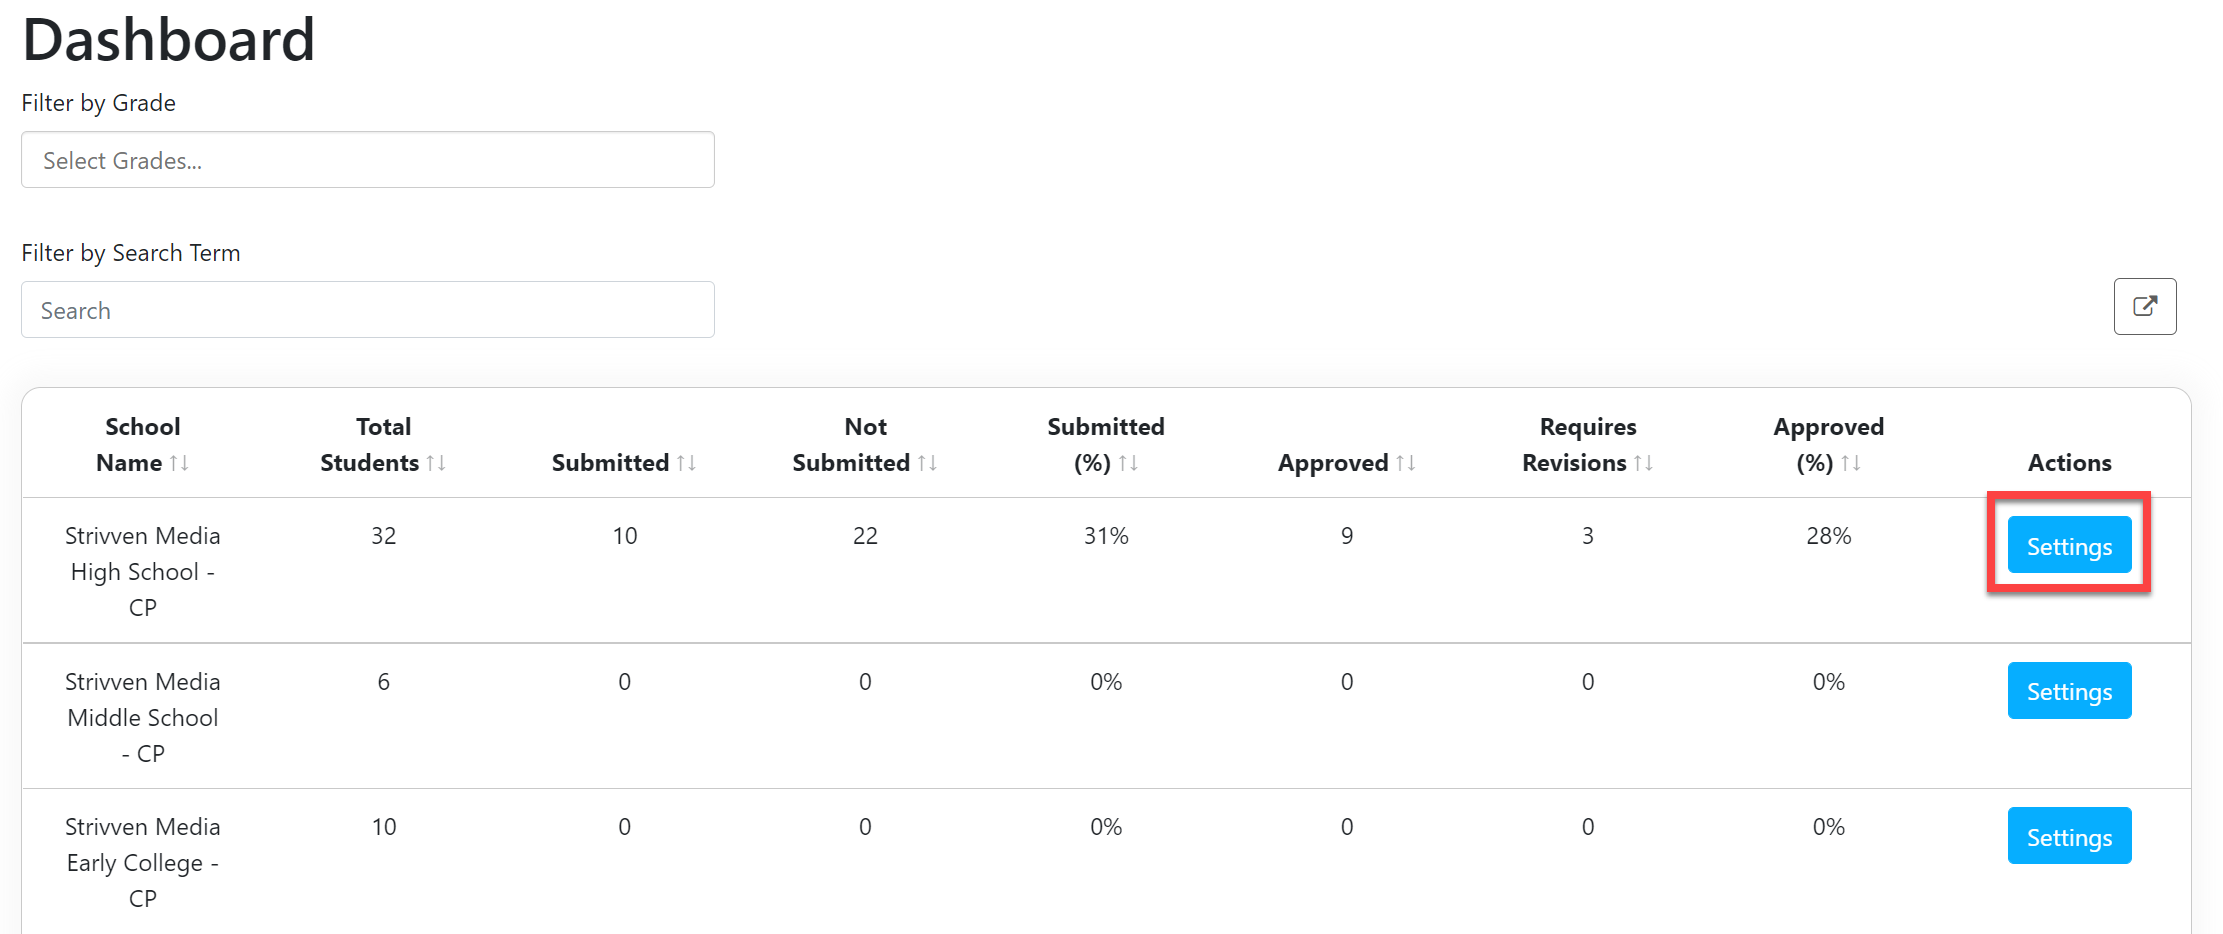The width and height of the screenshot is (2223, 934).
Task: Open Settings for Strivven Media High School
Action: [x=2069, y=546]
